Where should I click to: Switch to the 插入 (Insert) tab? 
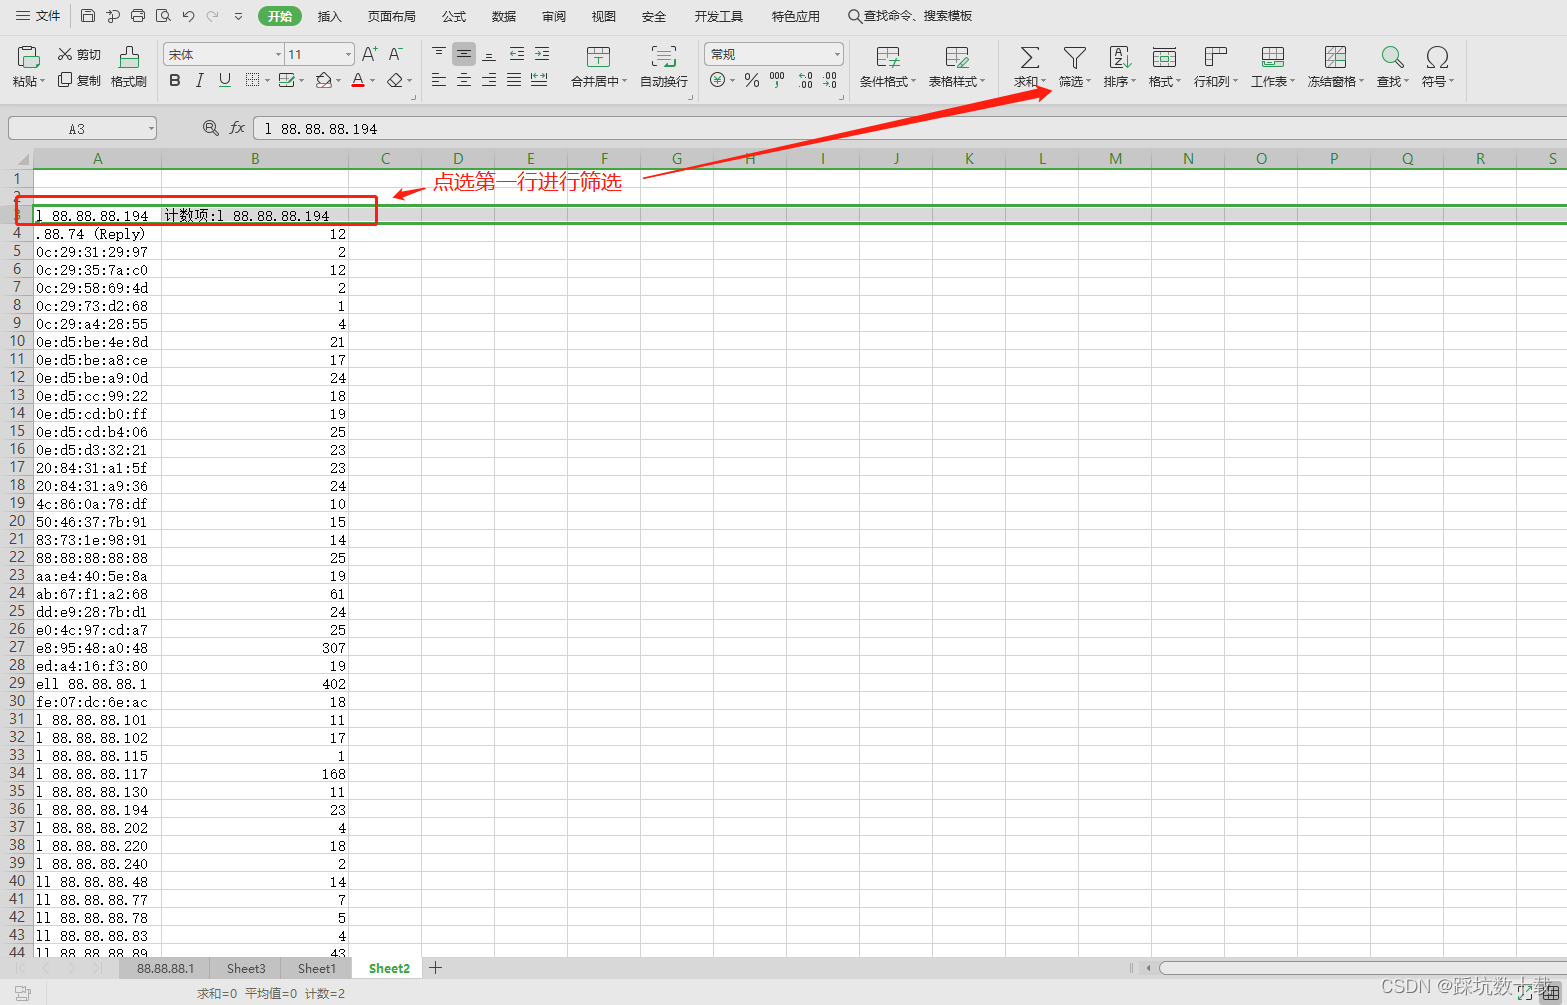[x=329, y=16]
